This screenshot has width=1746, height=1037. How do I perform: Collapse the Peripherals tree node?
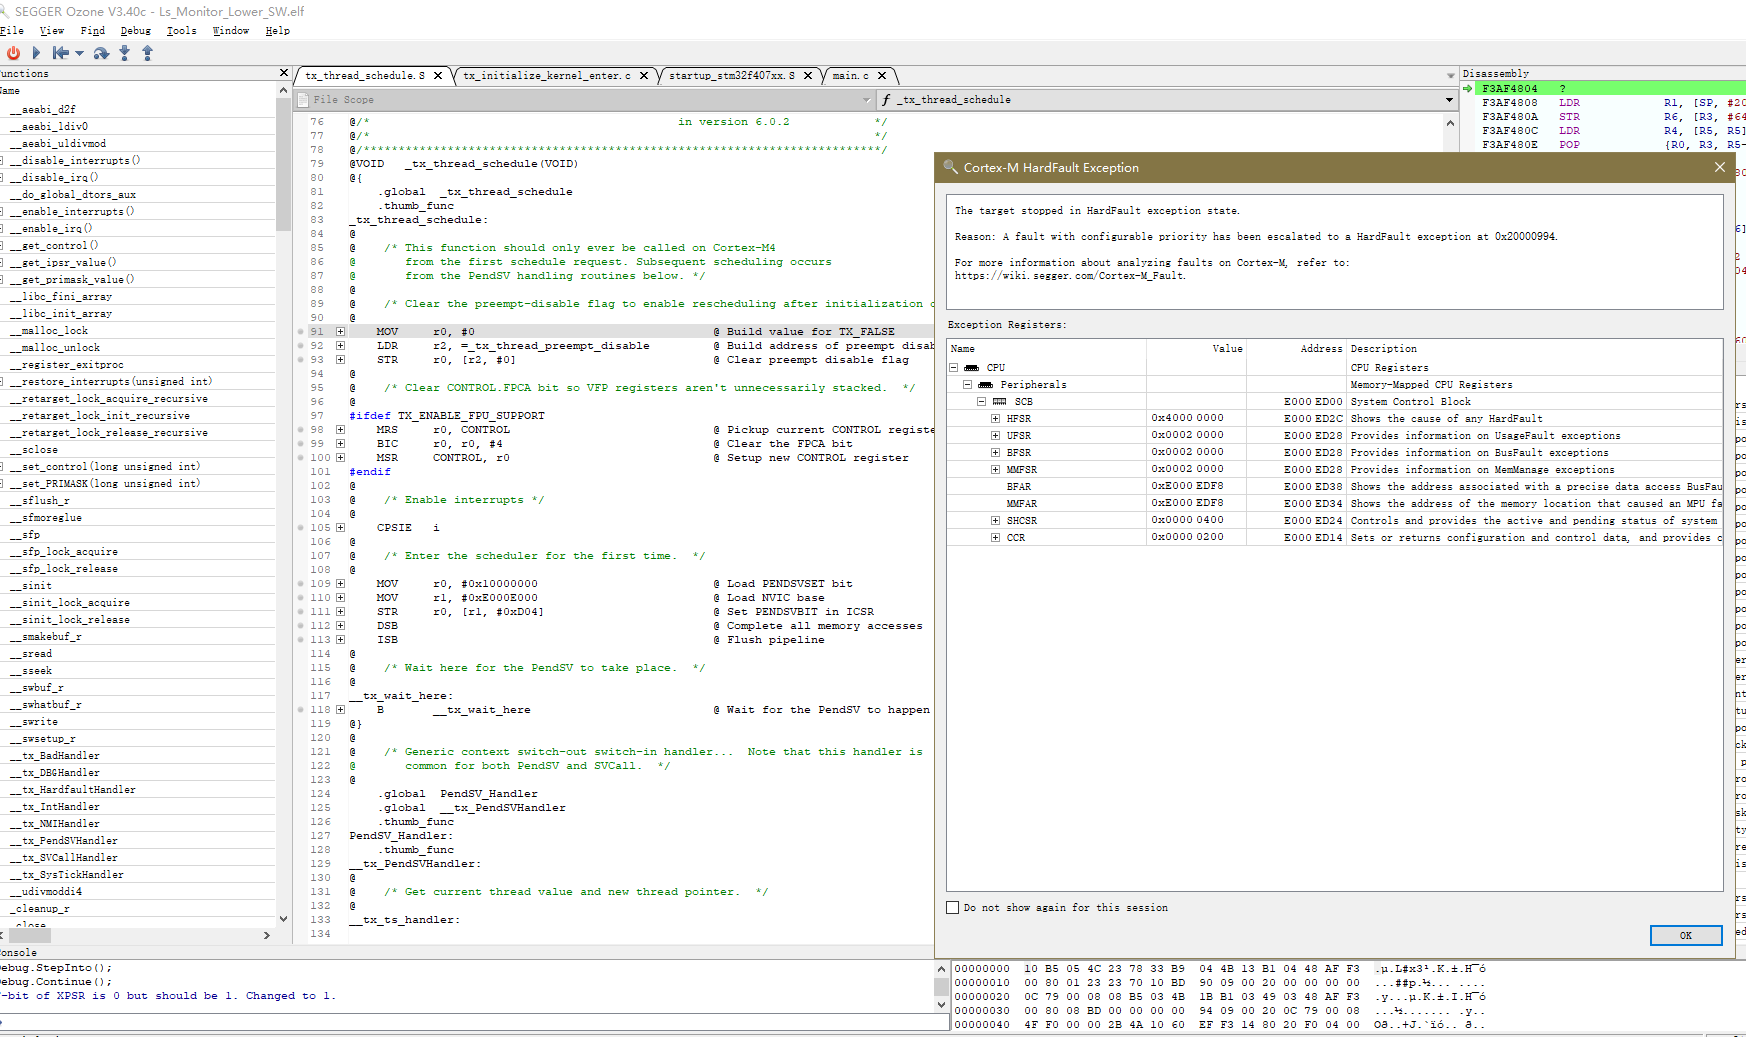[966, 384]
